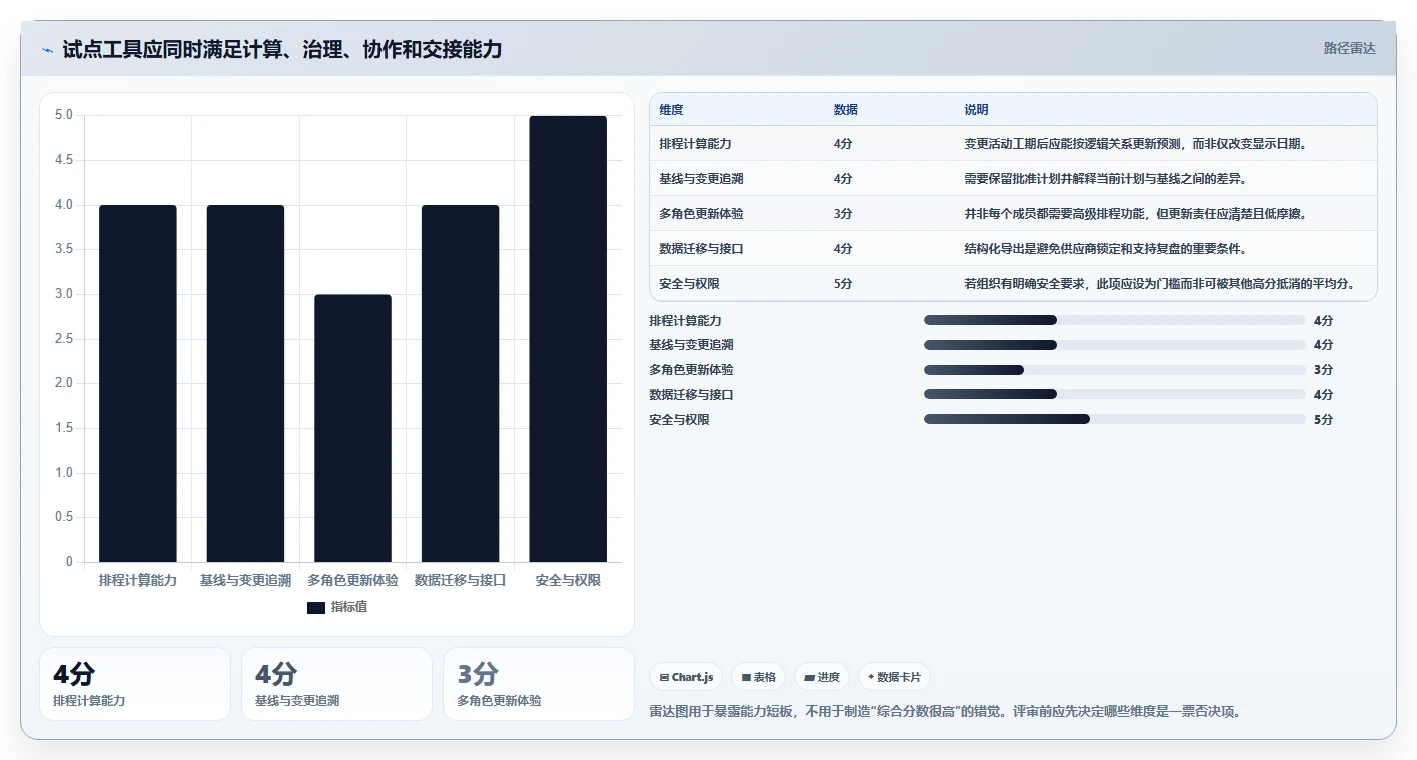
Task: Click the 数据迁移与接口 x-axis label
Action: point(460,580)
